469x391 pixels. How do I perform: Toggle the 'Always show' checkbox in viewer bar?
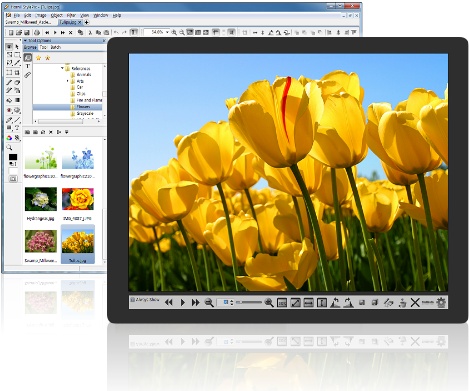point(132,300)
